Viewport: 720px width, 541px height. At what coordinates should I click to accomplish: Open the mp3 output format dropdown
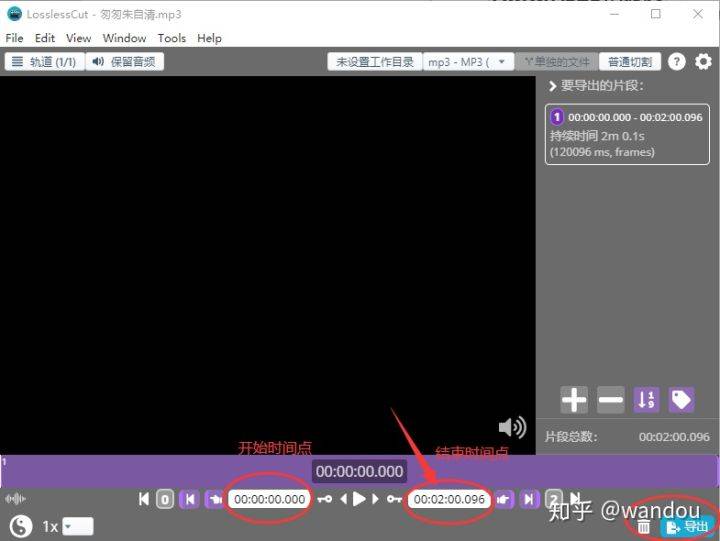pyautogui.click(x=468, y=62)
